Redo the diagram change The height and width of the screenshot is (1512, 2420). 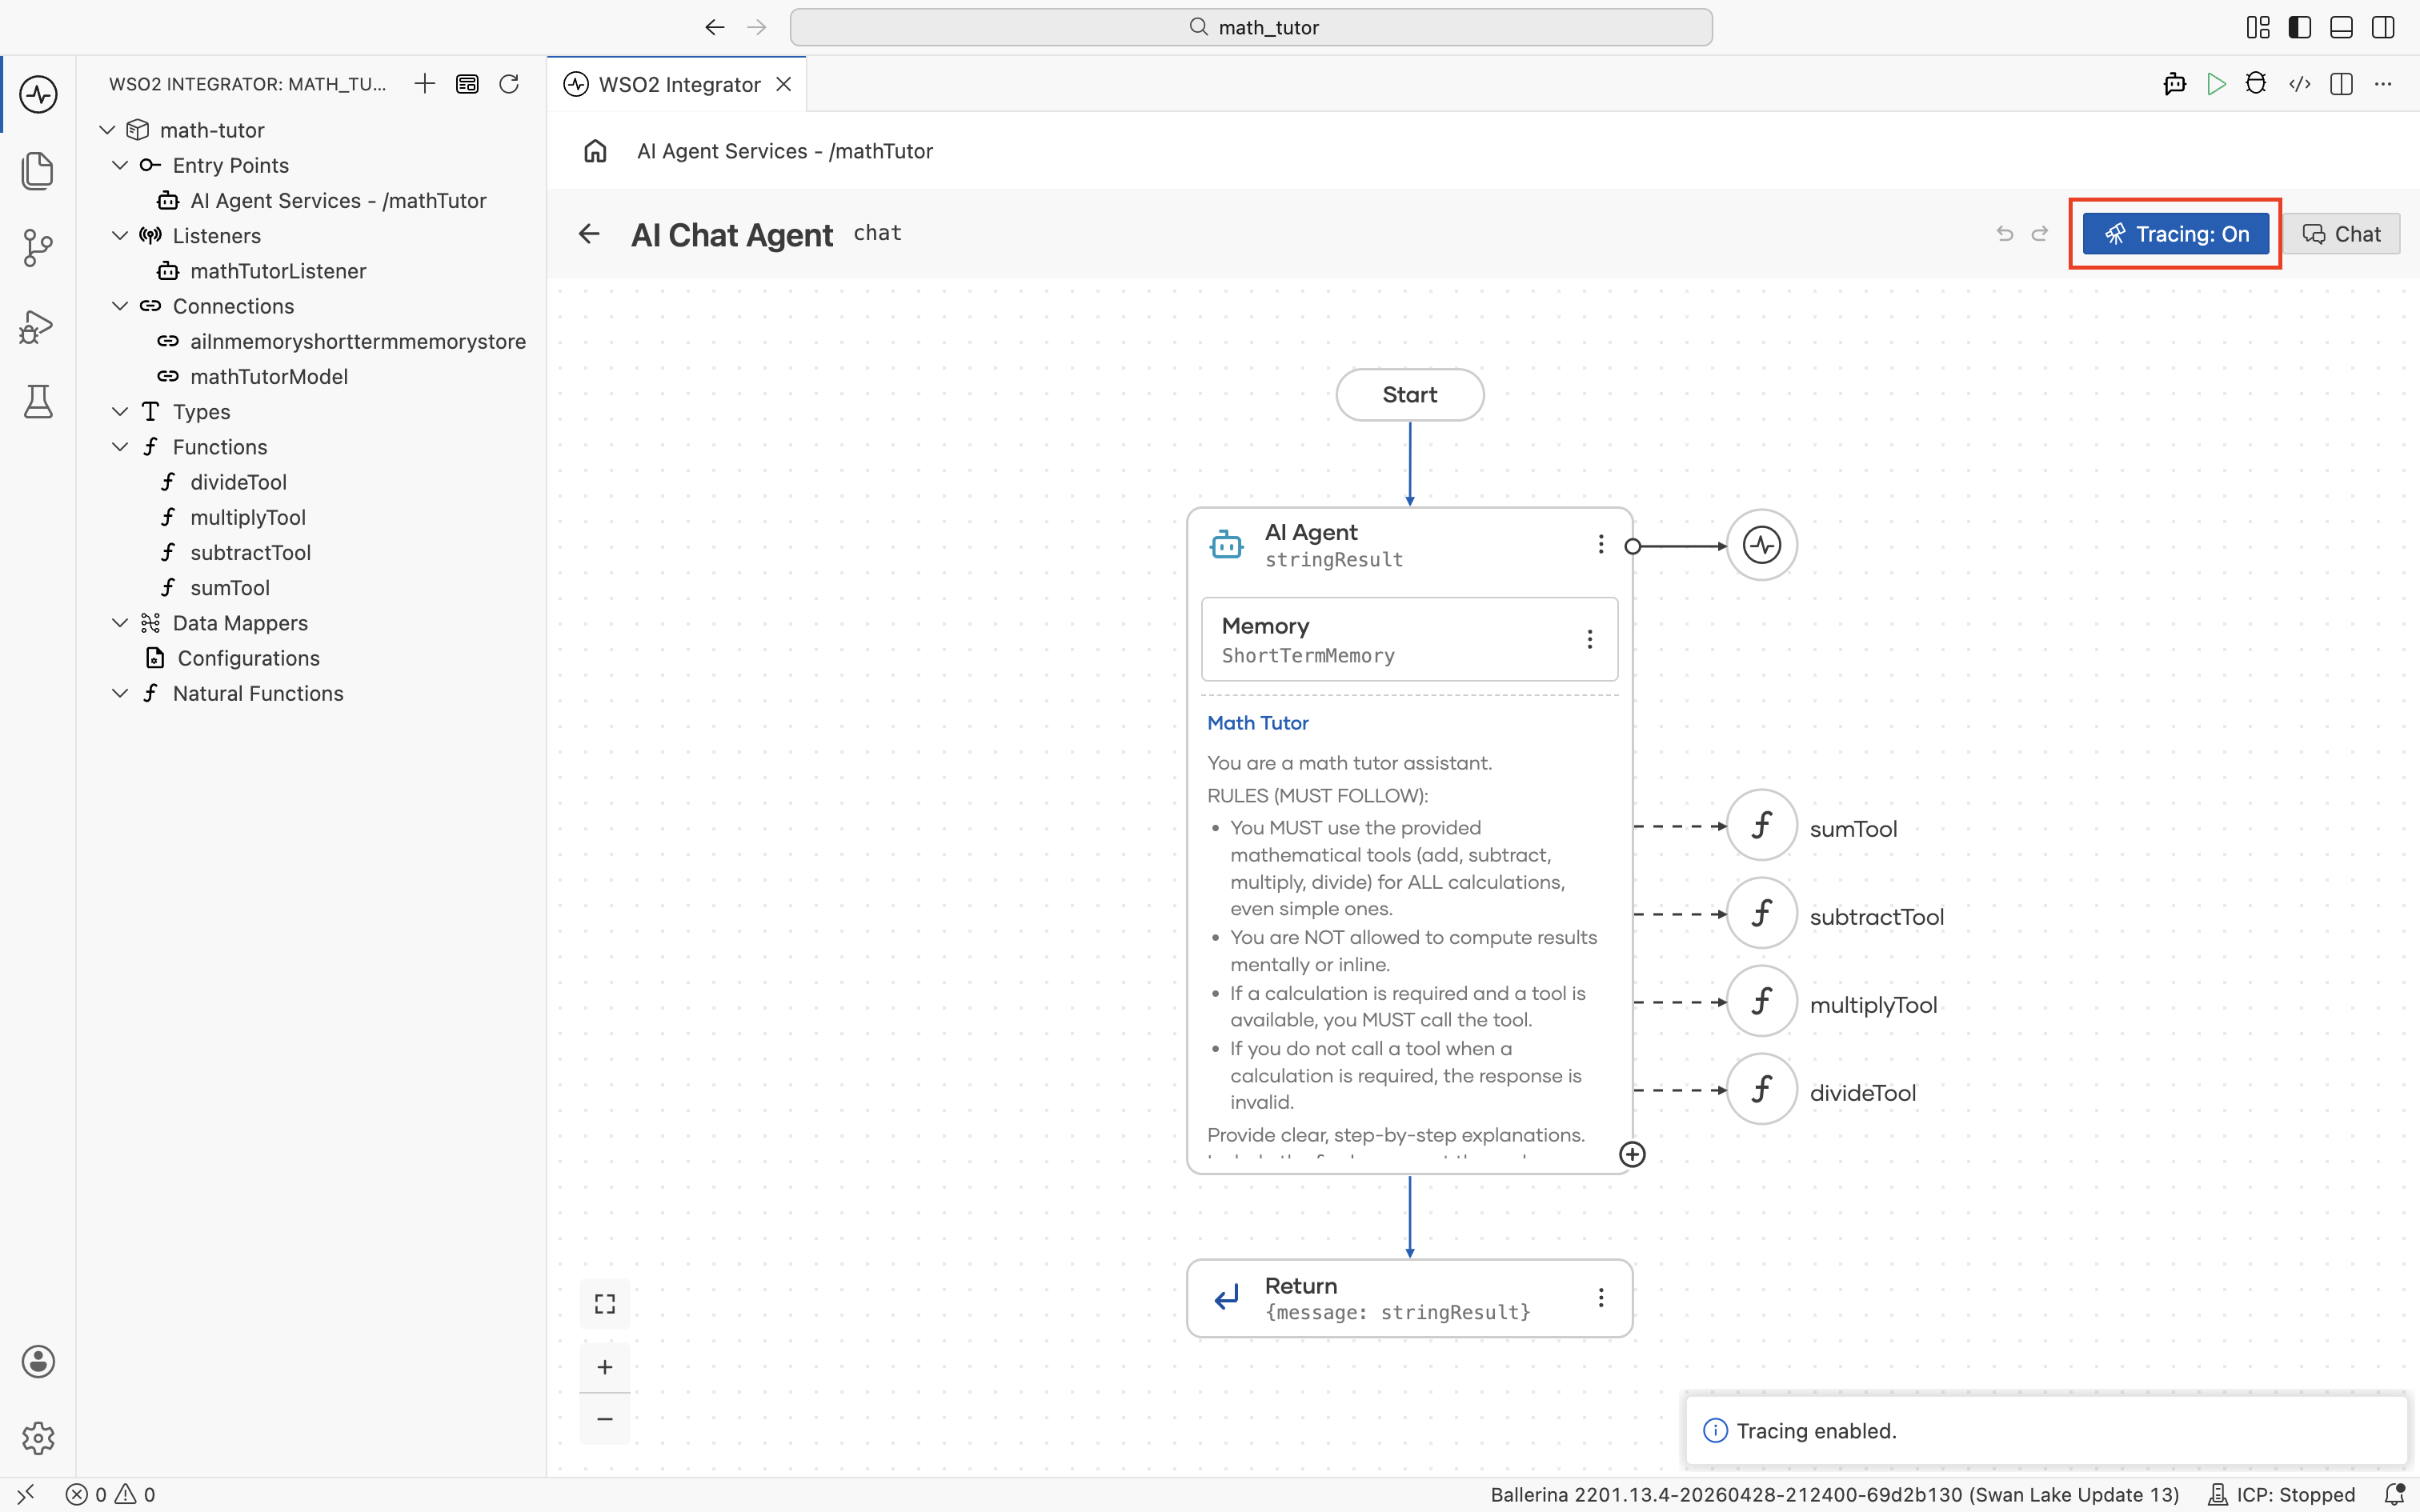(x=2040, y=234)
